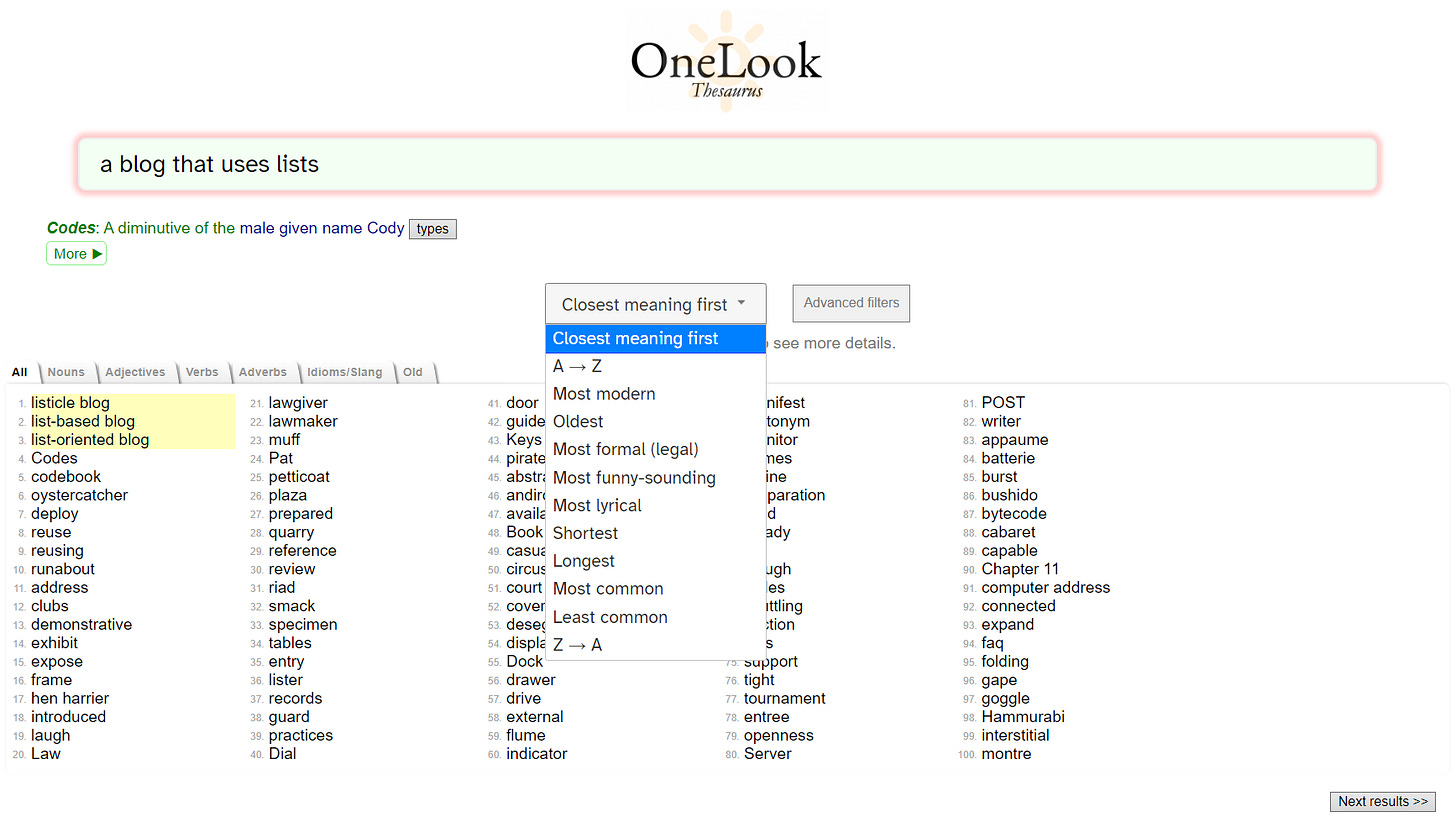Viewport: 1456px width, 822px height.
Task: Open result 'door'
Action: tap(522, 403)
